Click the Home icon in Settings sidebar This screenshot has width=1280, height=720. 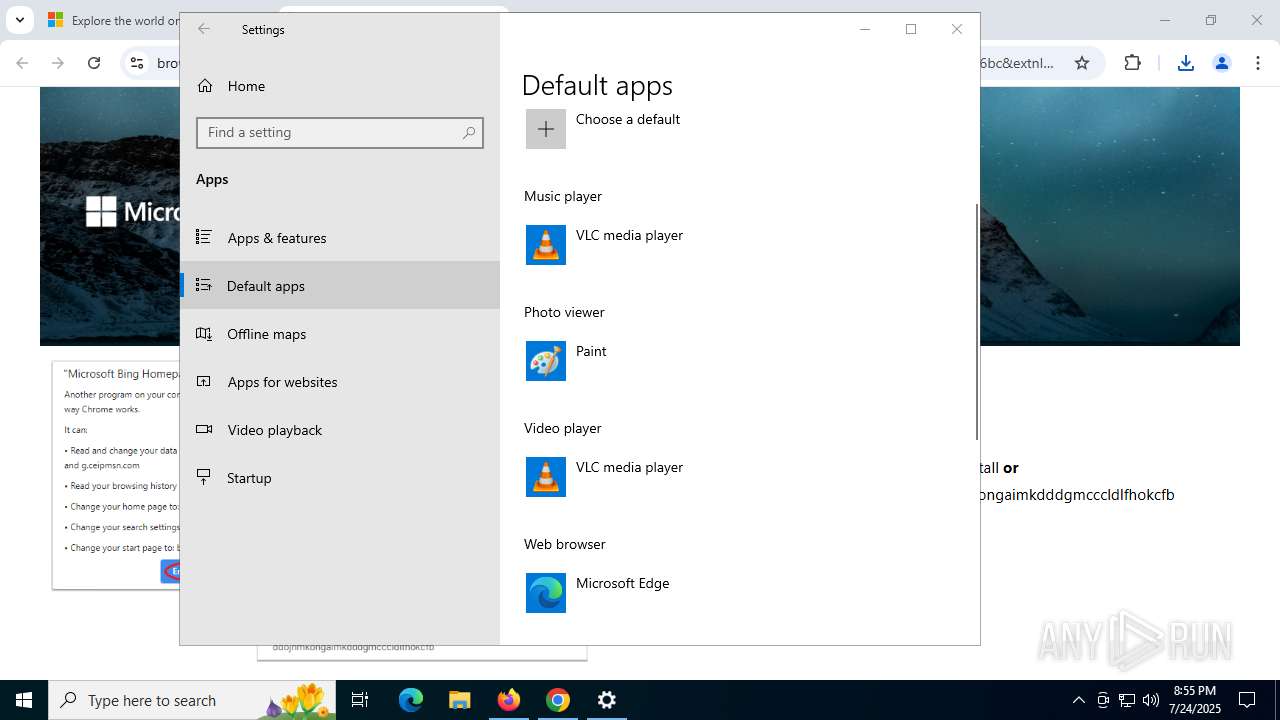[205, 86]
